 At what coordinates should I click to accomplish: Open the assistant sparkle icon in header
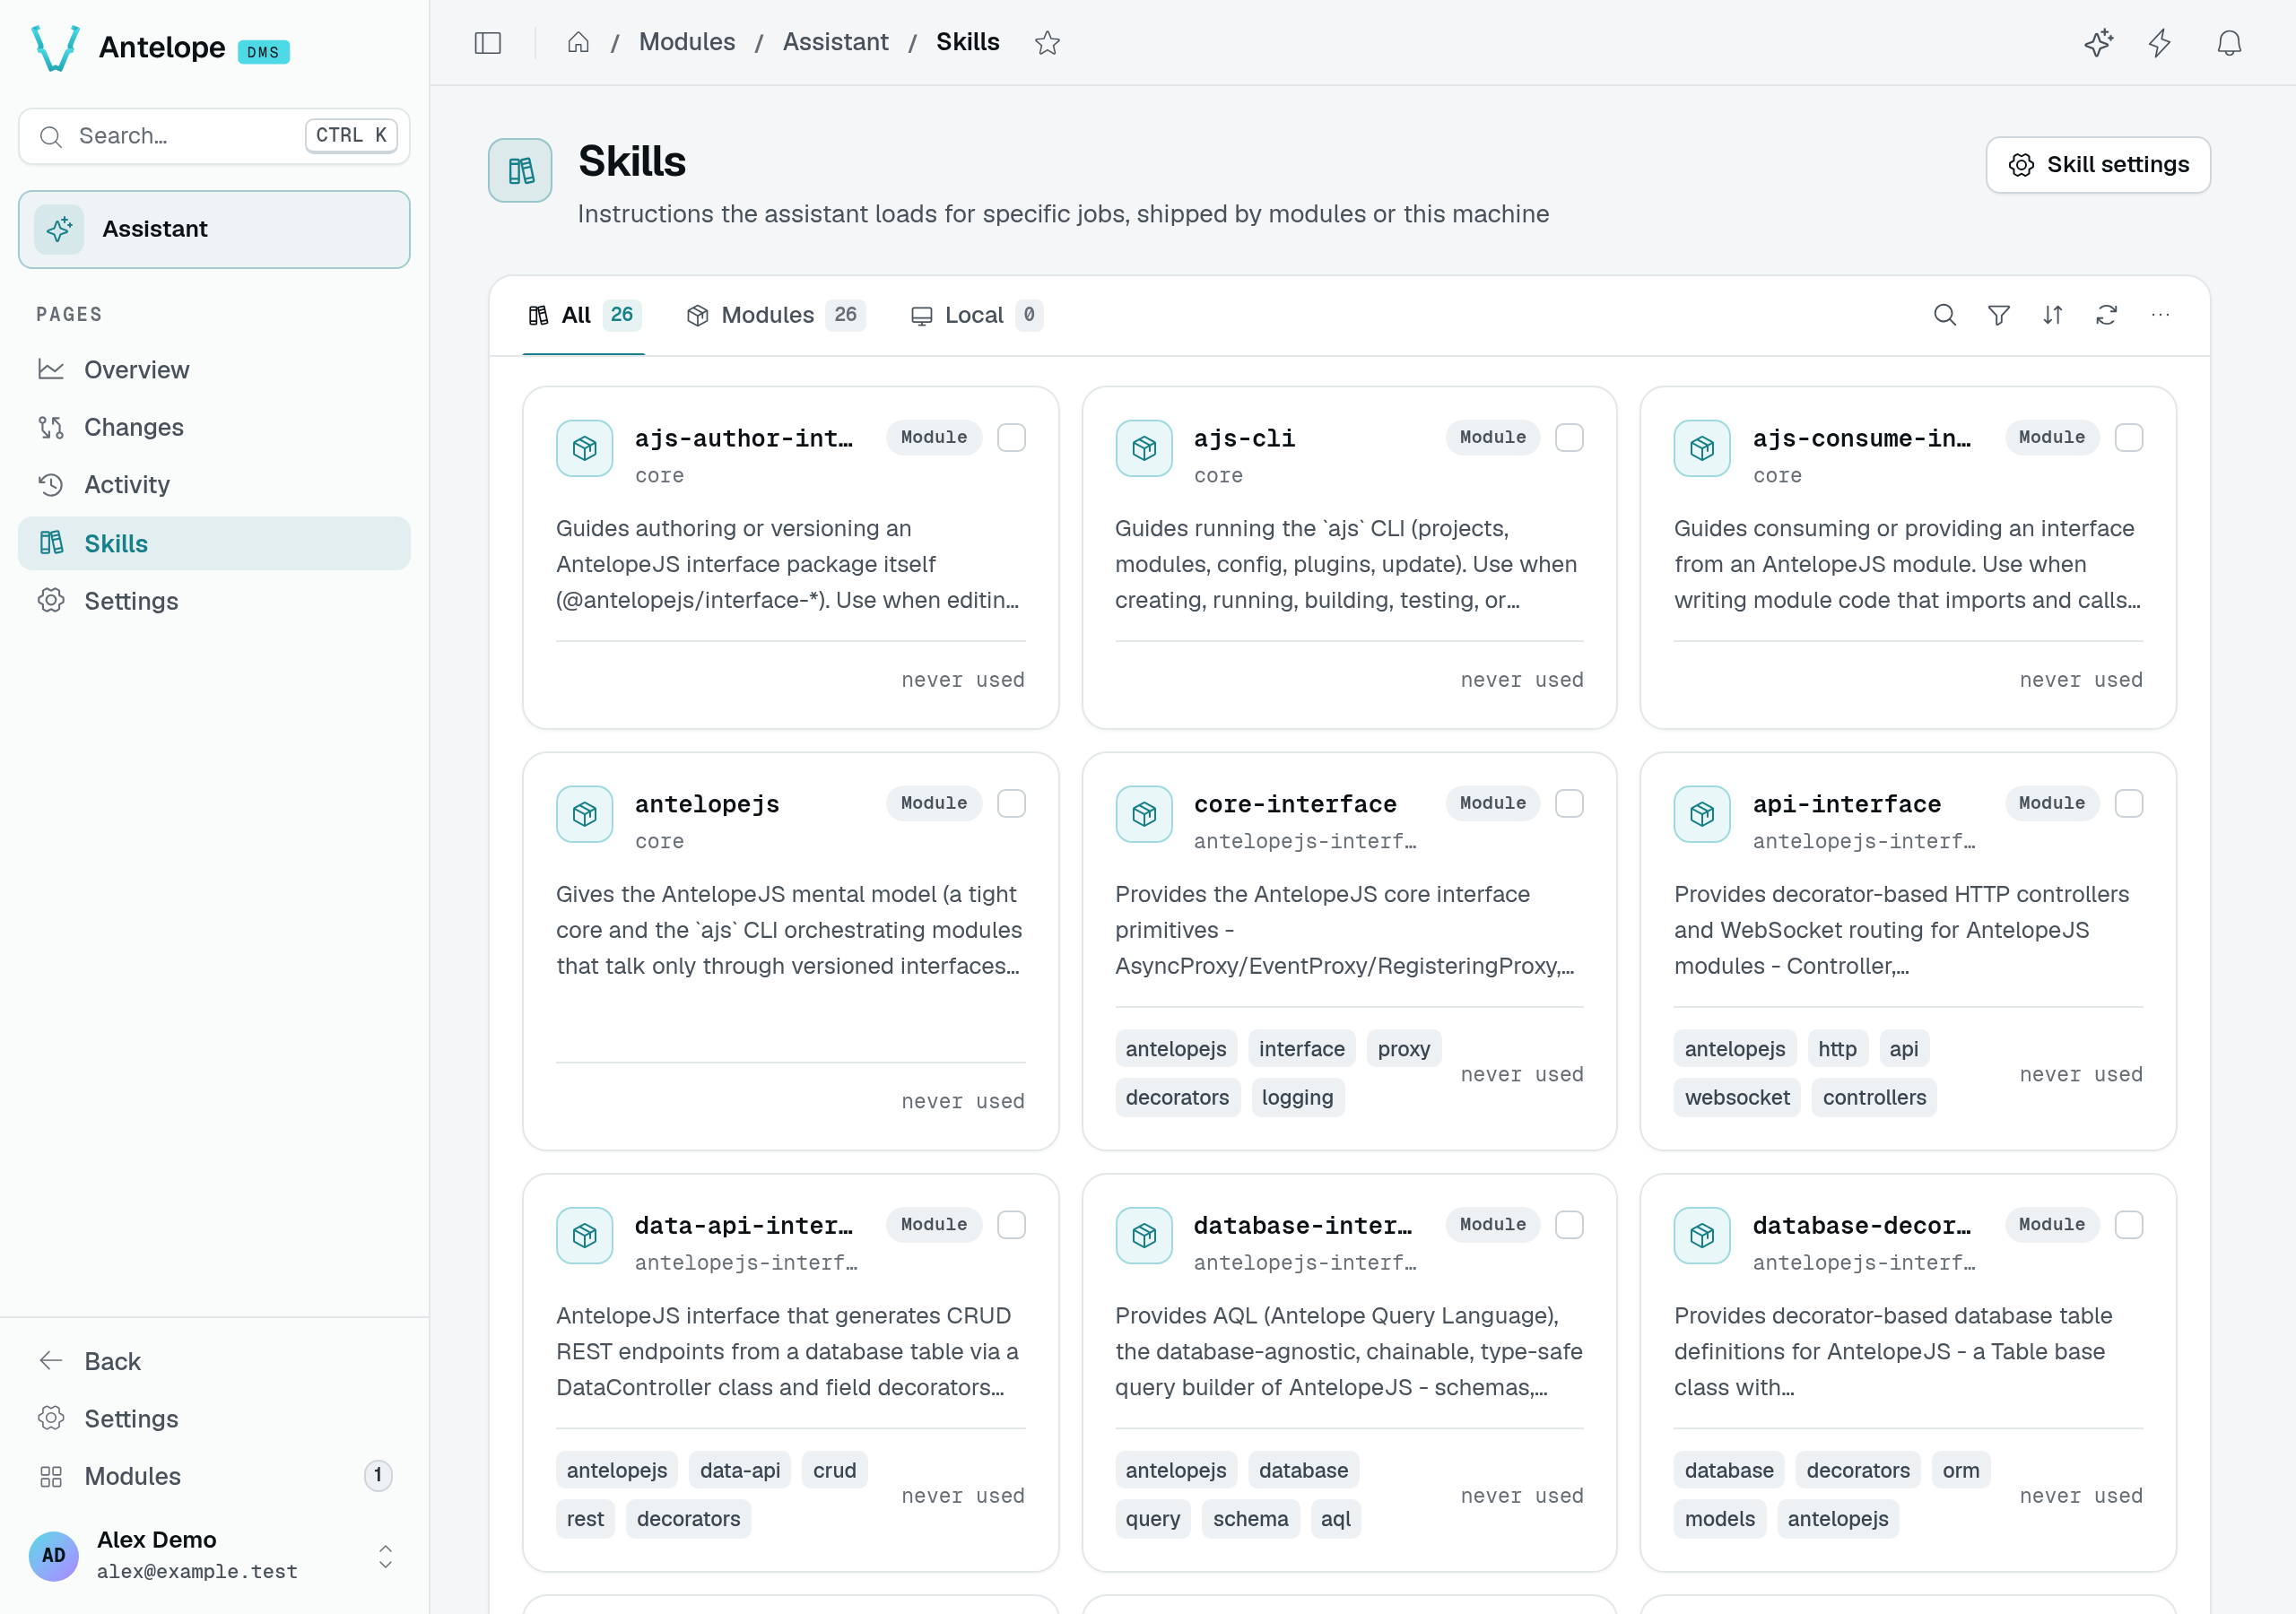click(x=2099, y=42)
